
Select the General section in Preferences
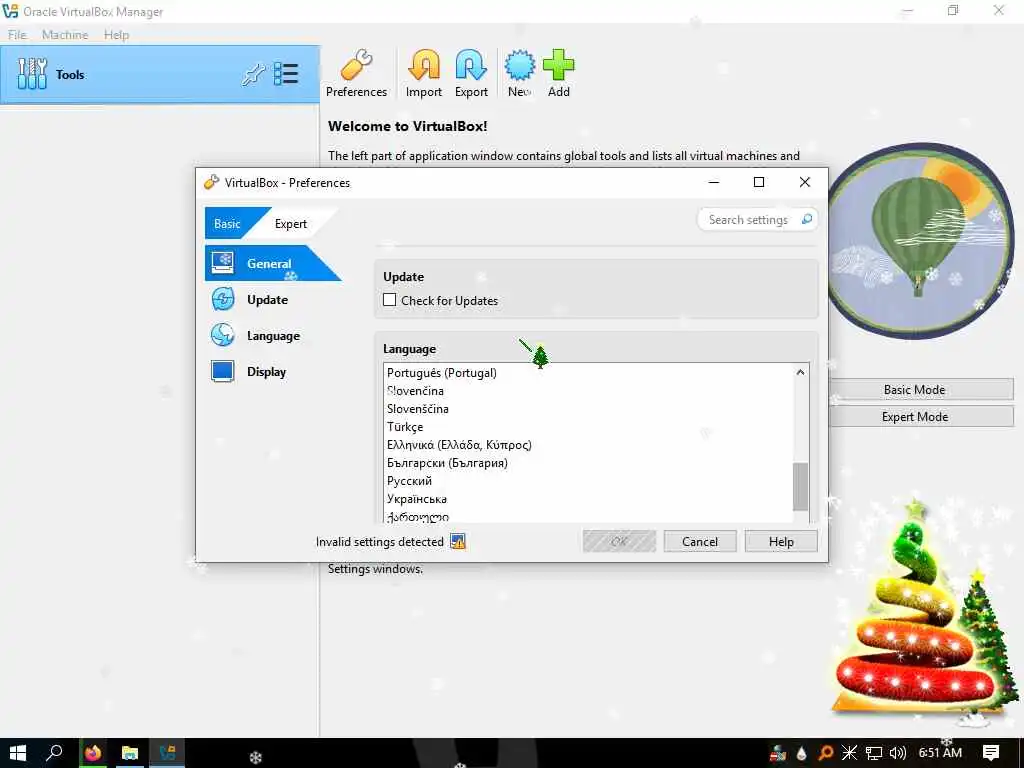pos(271,263)
